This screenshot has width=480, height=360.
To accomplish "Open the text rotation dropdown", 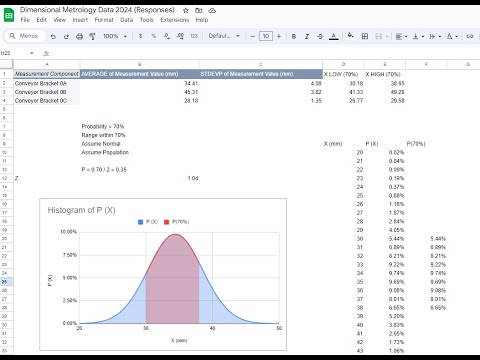I will click(452, 36).
